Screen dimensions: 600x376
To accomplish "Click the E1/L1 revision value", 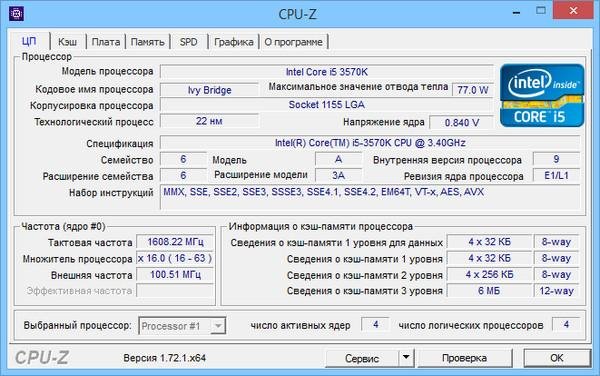I will [x=556, y=176].
